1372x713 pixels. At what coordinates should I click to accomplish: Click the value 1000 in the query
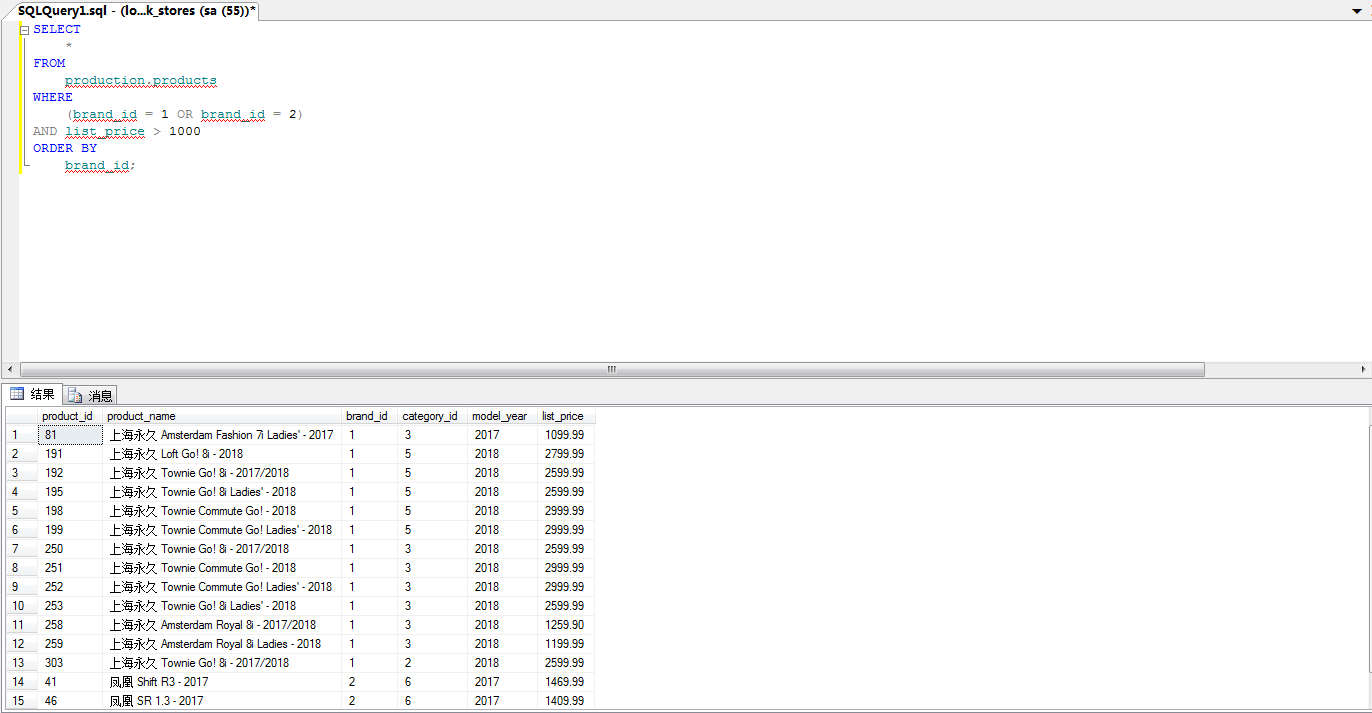(x=185, y=131)
